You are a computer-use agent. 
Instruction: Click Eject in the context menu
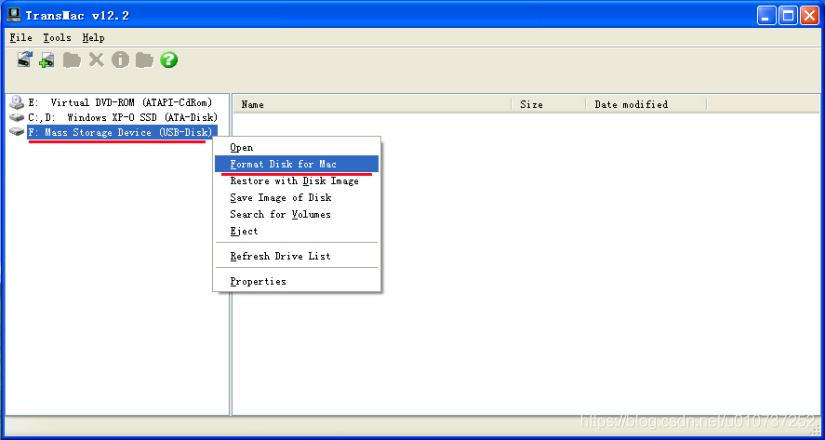click(297, 231)
